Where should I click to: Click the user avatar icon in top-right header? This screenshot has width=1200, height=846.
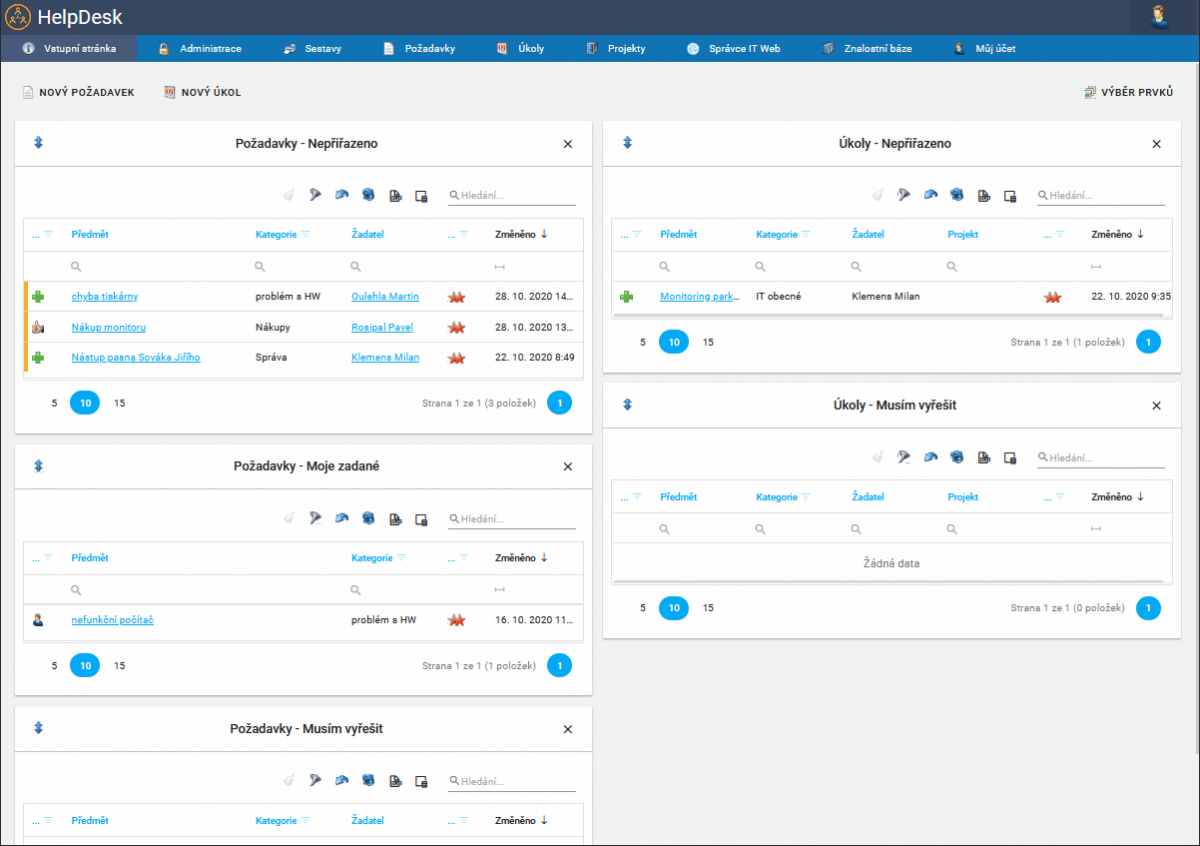point(1160,17)
